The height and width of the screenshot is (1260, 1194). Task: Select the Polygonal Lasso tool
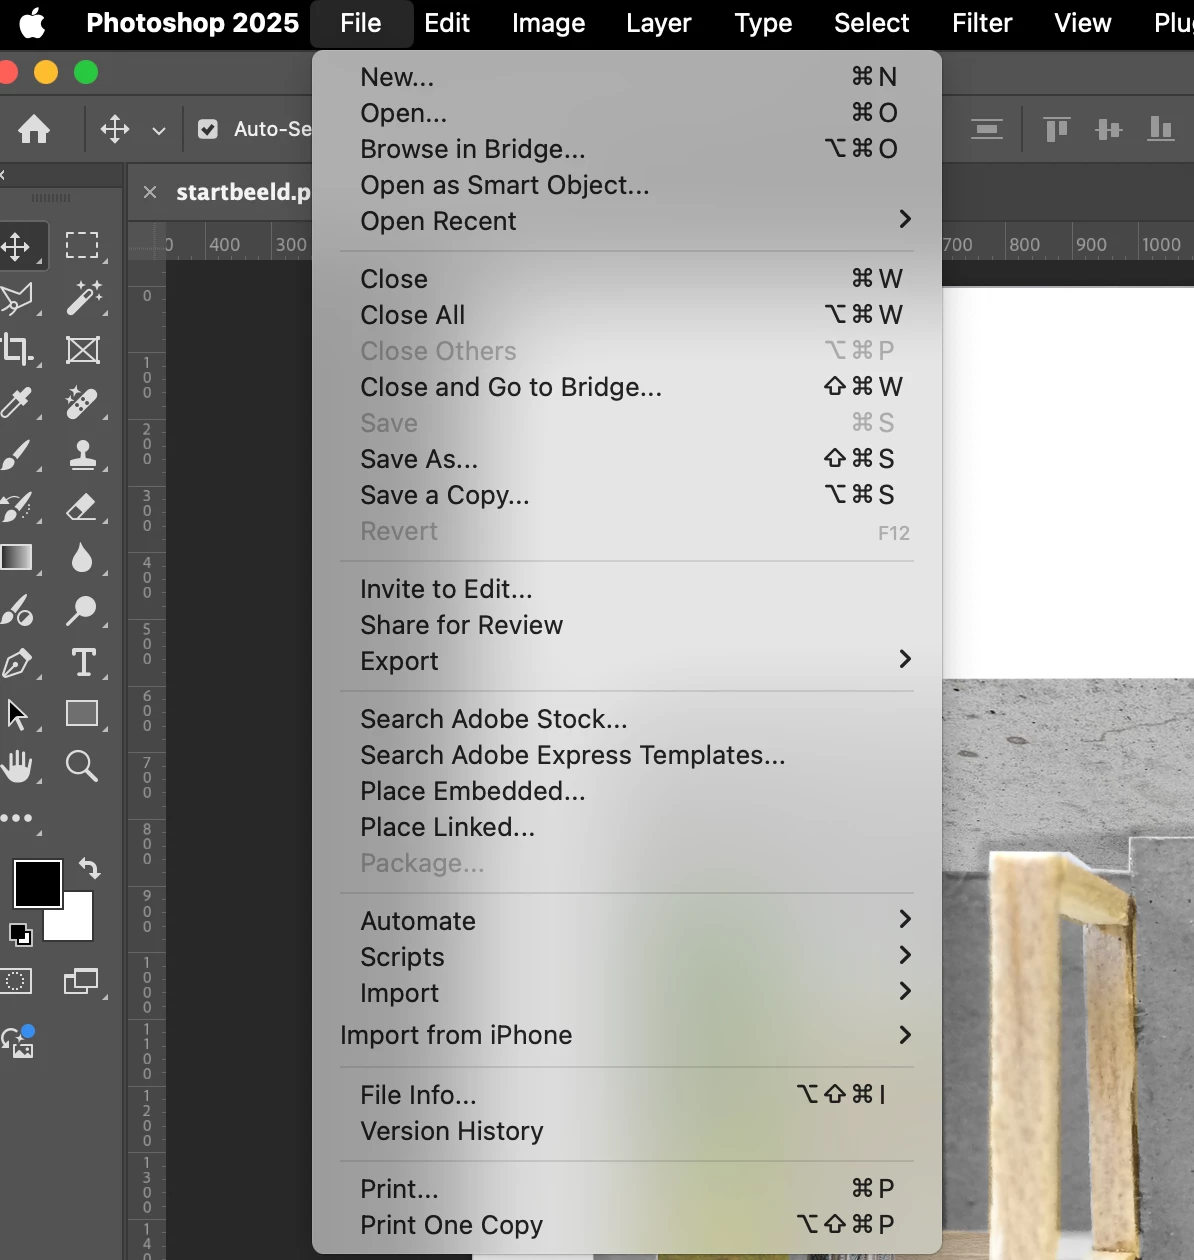pyautogui.click(x=17, y=298)
